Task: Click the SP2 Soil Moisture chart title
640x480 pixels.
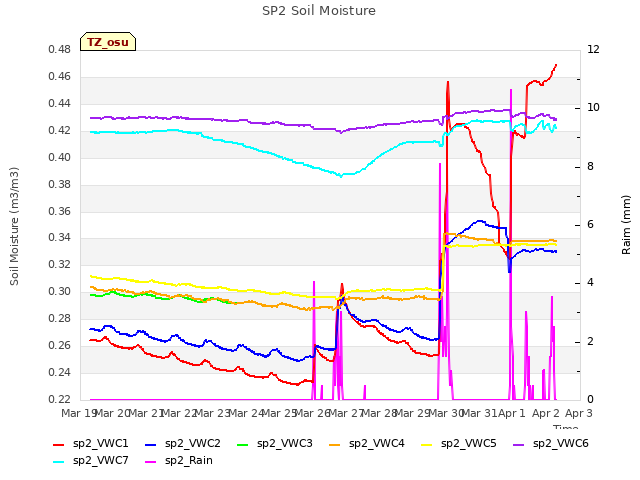Action: [x=319, y=11]
